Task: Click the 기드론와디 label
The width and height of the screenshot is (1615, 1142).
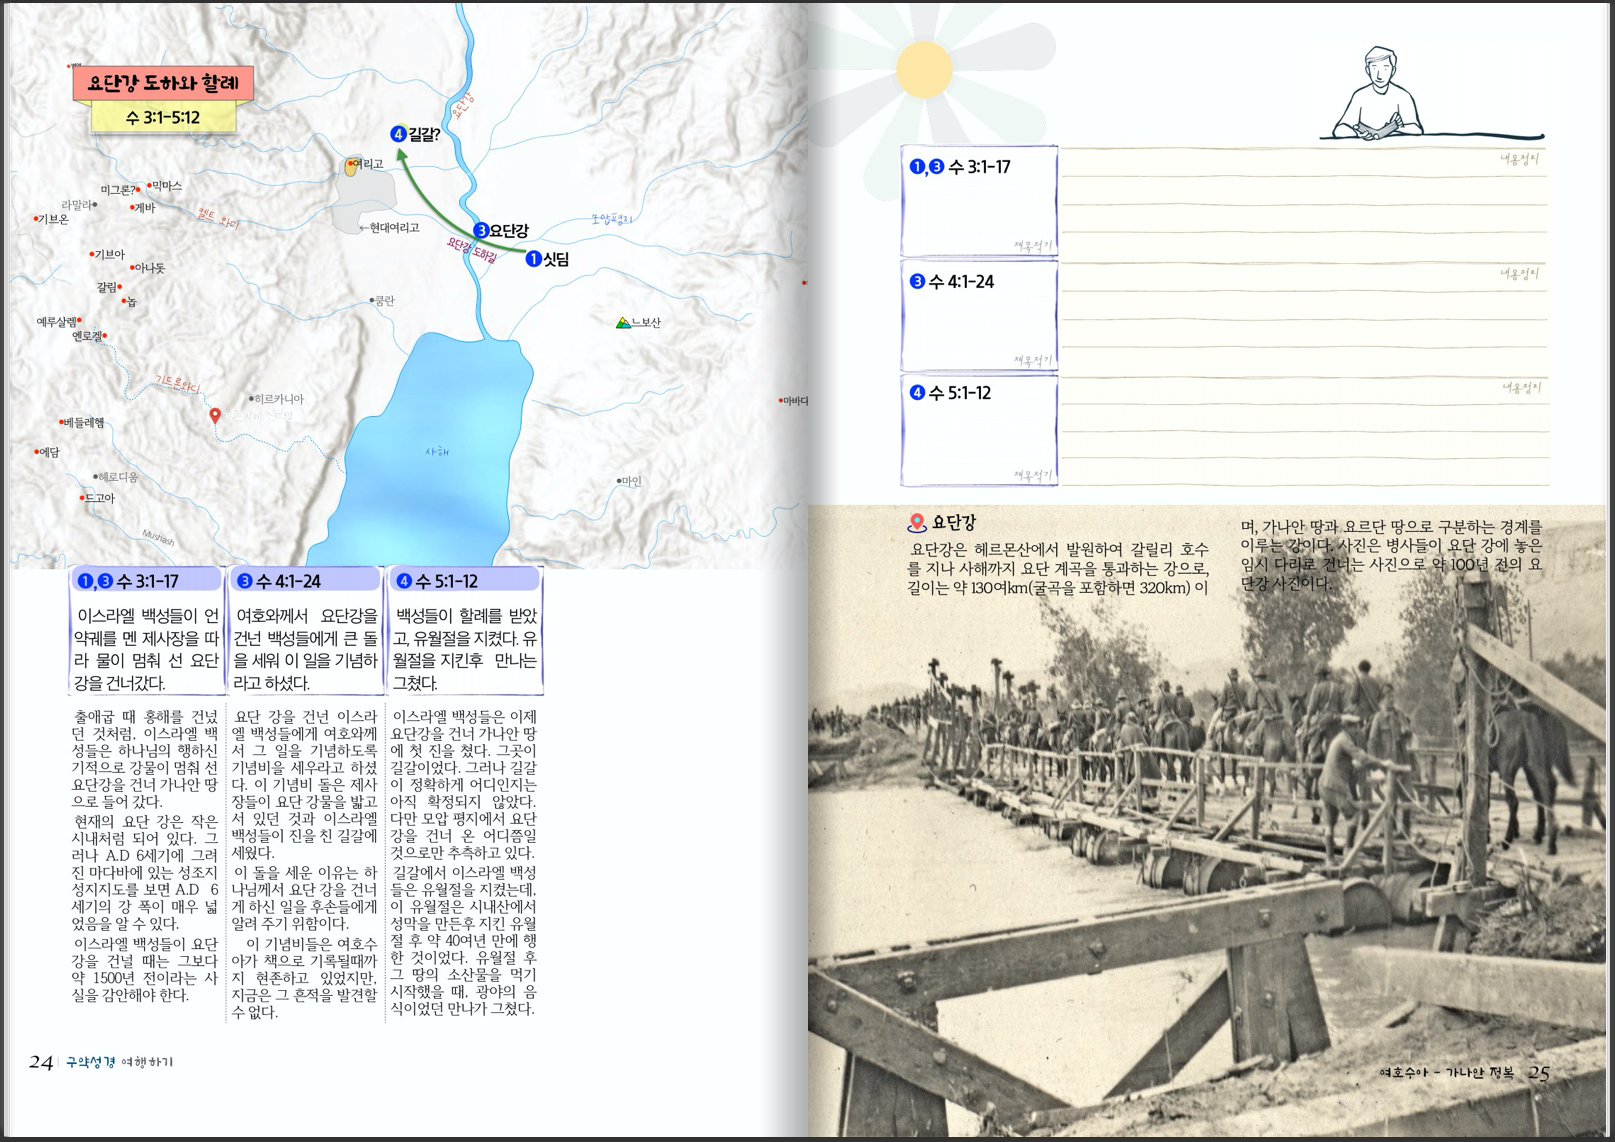Action: (x=178, y=384)
